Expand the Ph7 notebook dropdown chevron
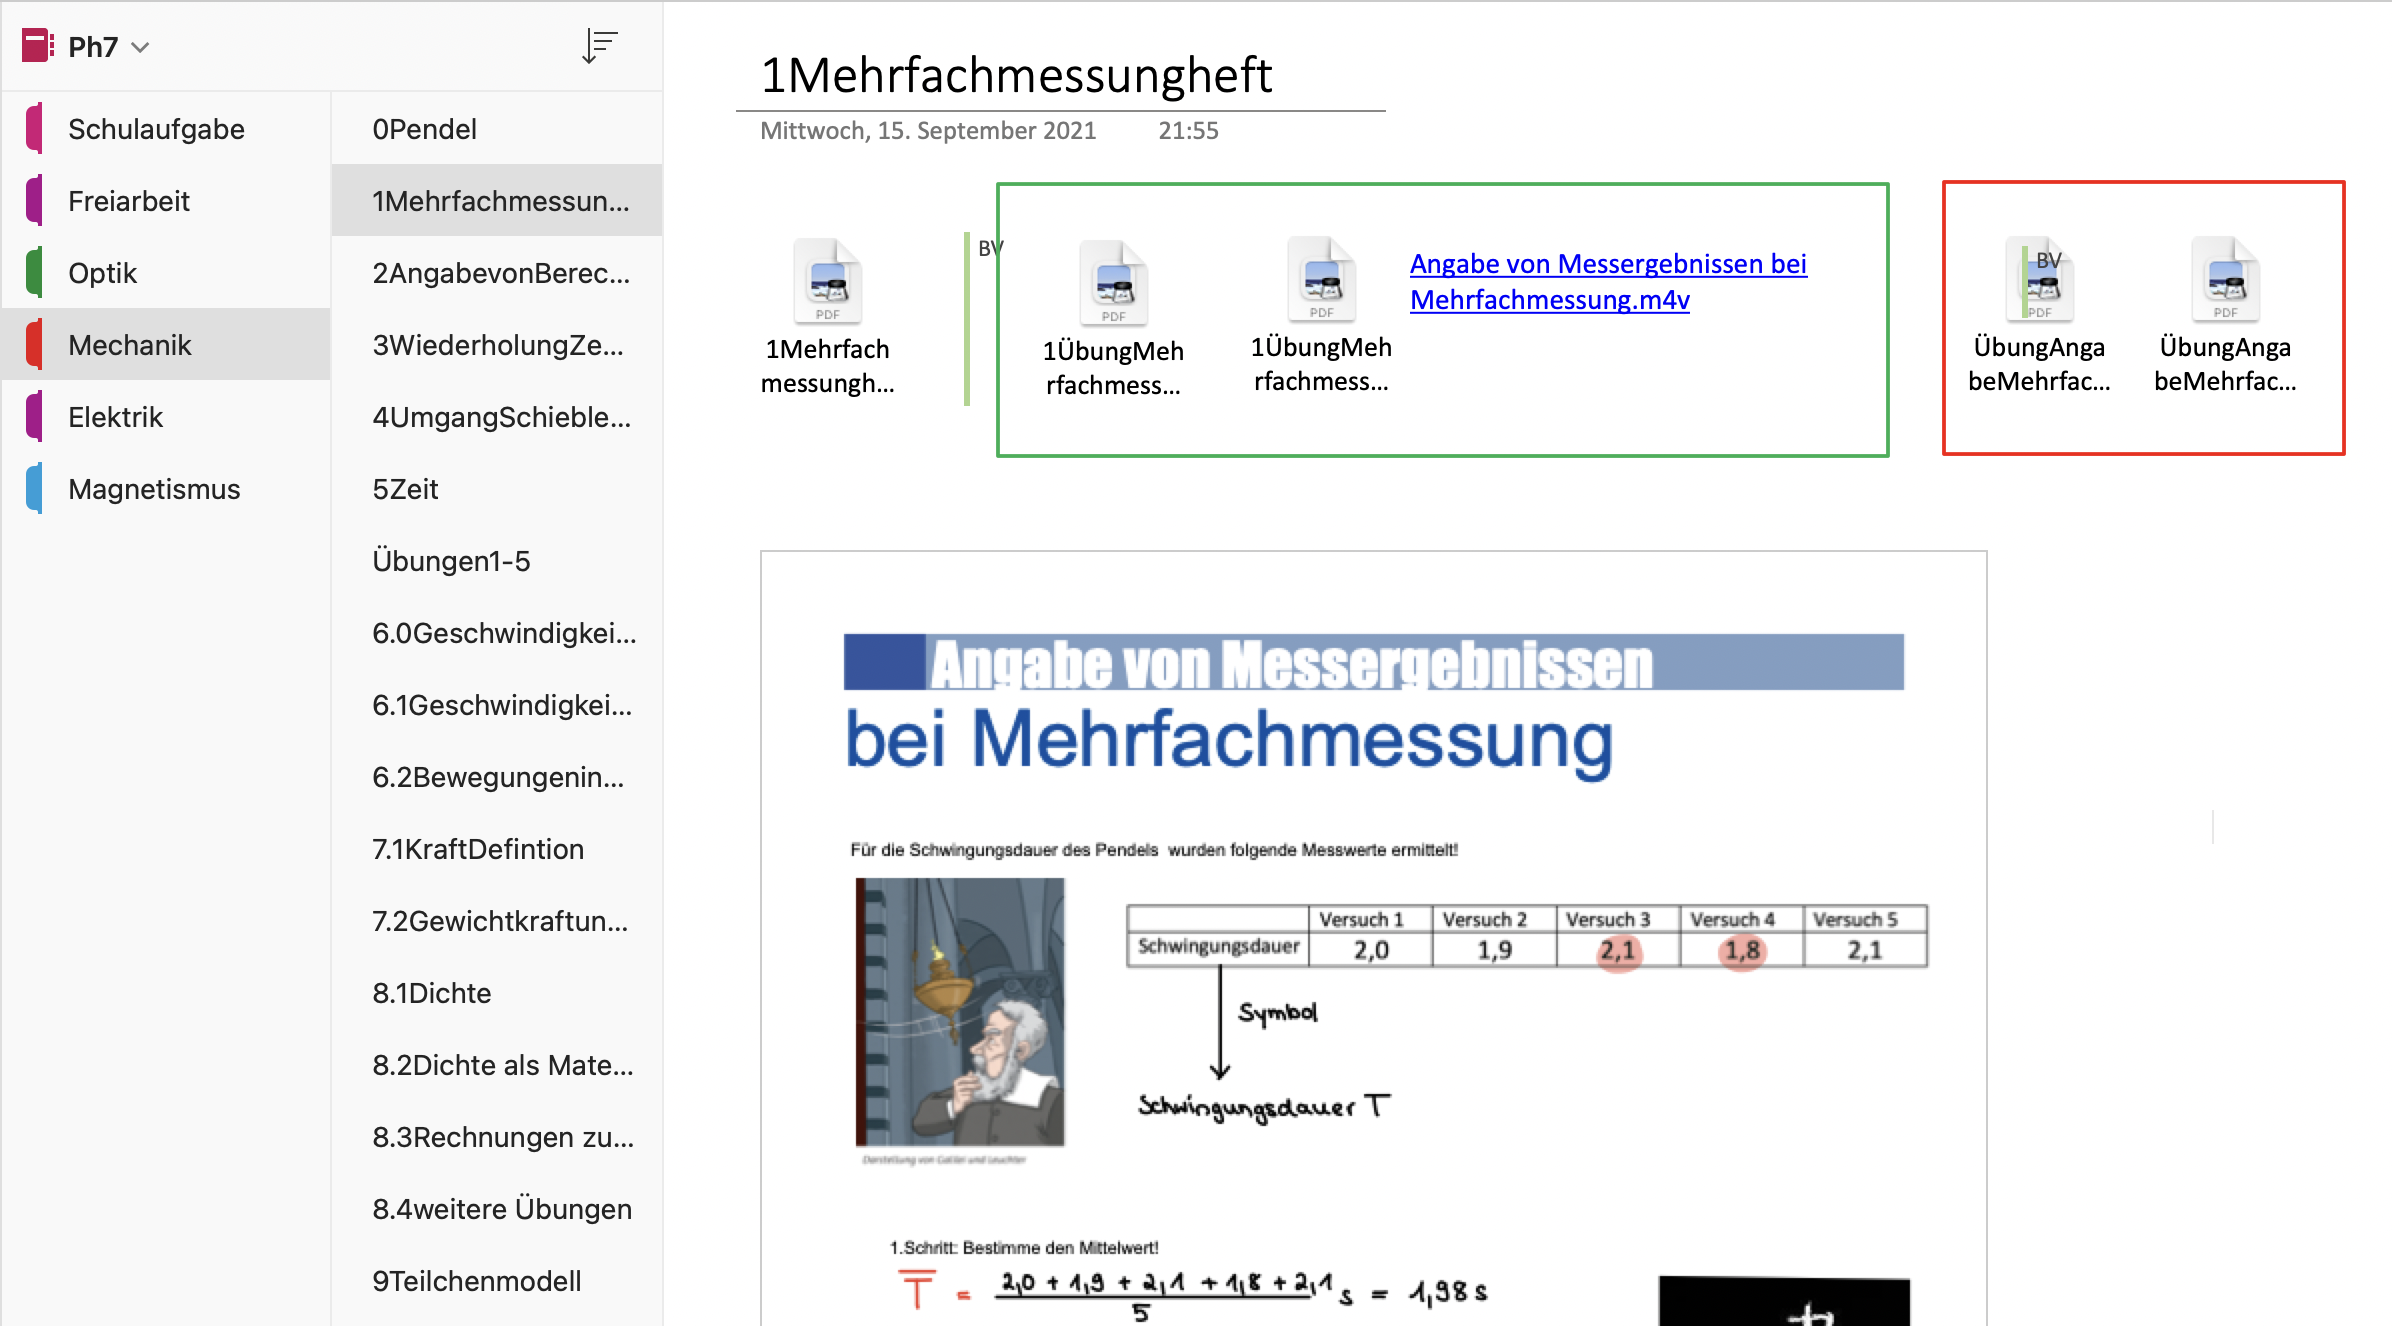 141,47
